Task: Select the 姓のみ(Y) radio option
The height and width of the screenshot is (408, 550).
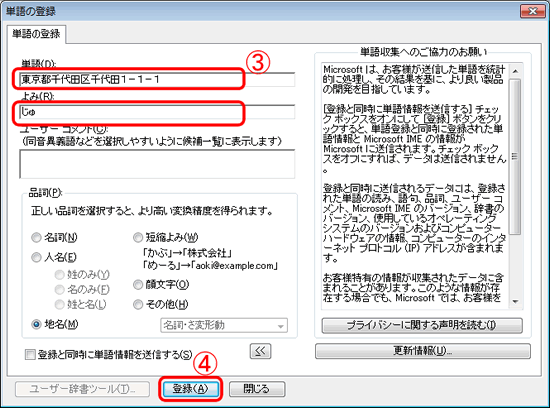Action: pos(60,274)
